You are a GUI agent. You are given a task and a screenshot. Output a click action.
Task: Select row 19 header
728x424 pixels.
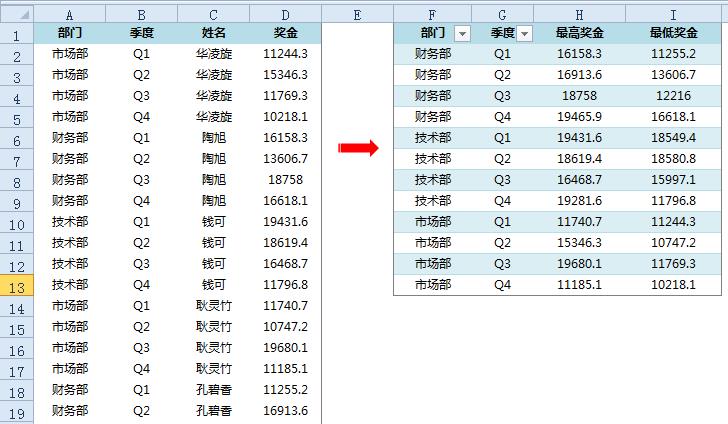(x=17, y=411)
